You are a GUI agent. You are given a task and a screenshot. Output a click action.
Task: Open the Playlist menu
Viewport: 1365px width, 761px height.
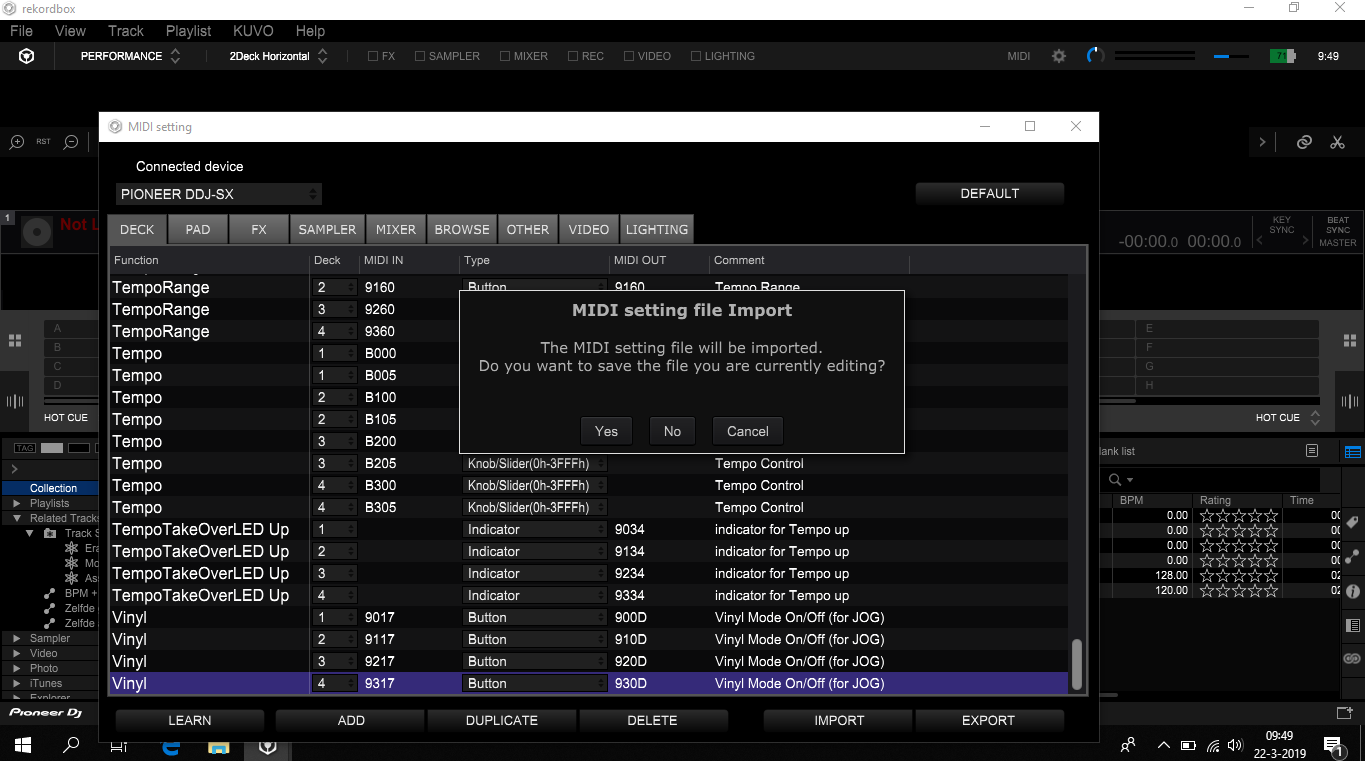click(x=188, y=31)
